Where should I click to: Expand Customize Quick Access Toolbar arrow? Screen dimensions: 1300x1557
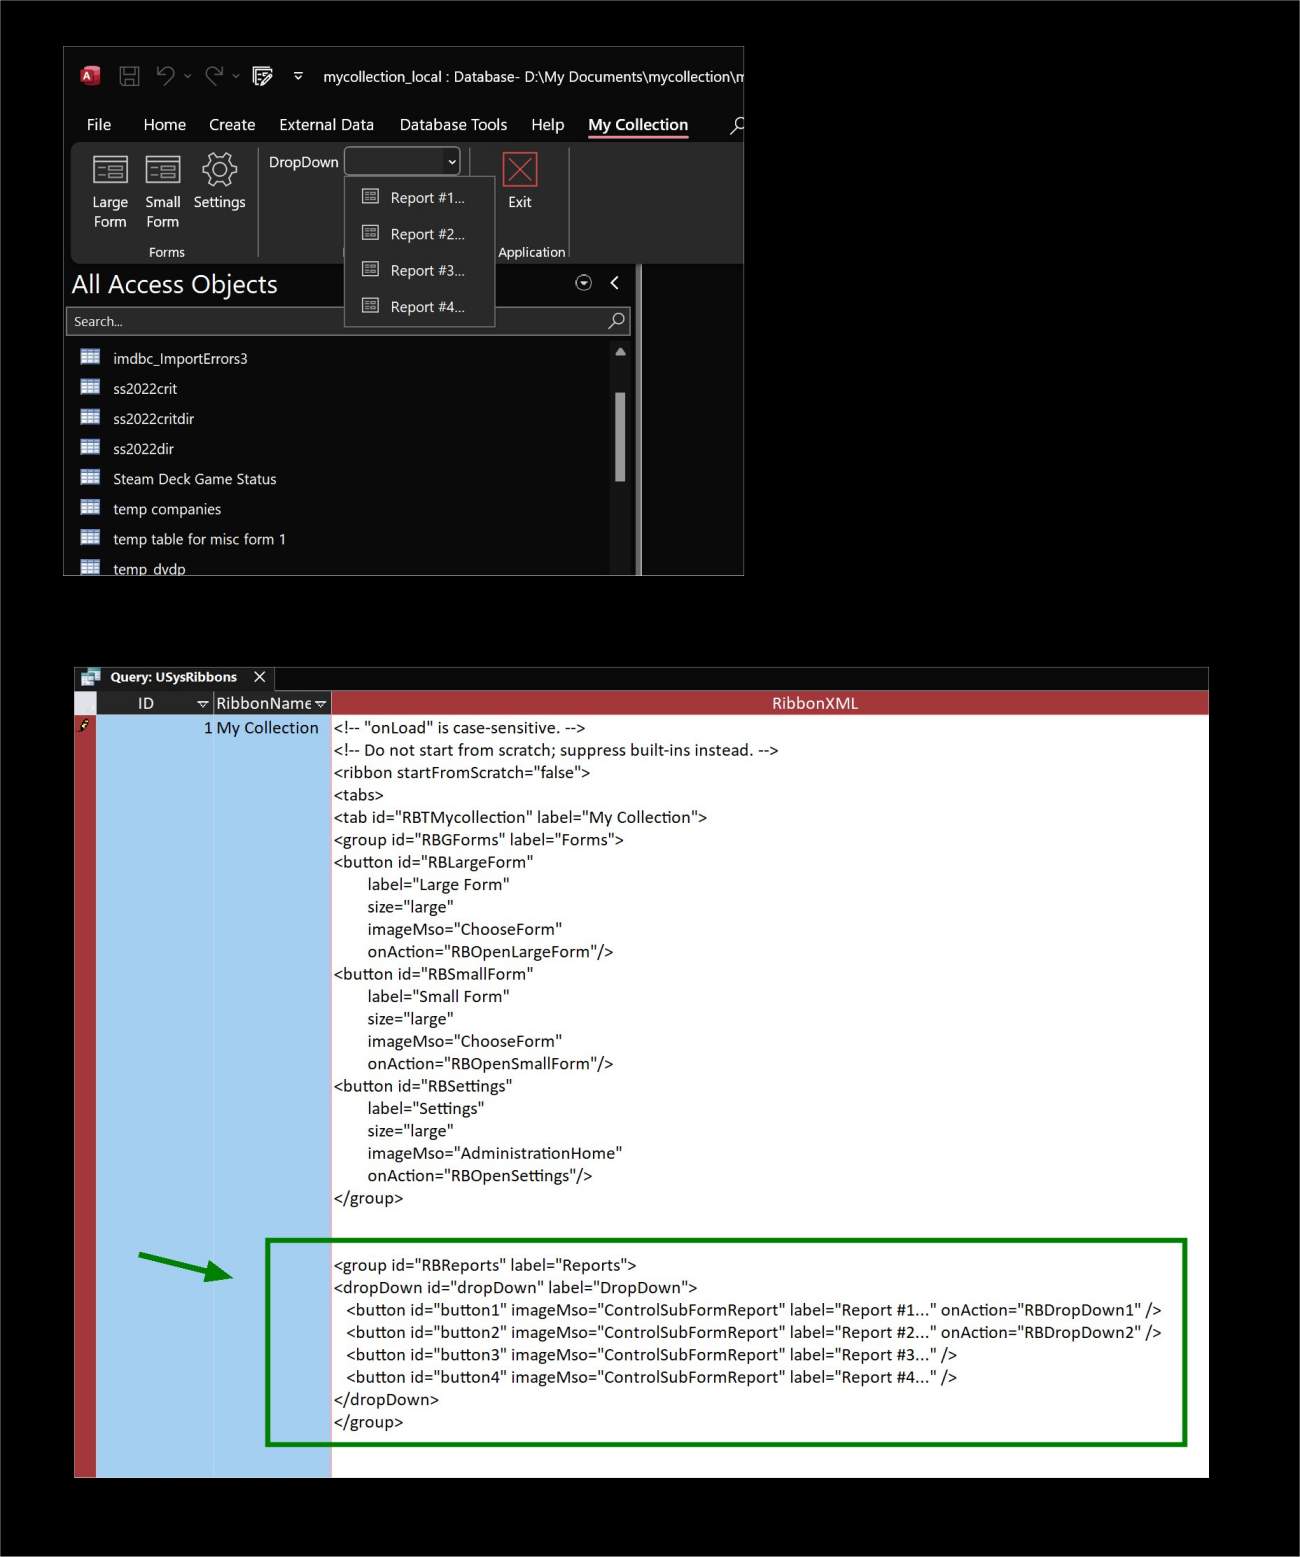point(298,76)
